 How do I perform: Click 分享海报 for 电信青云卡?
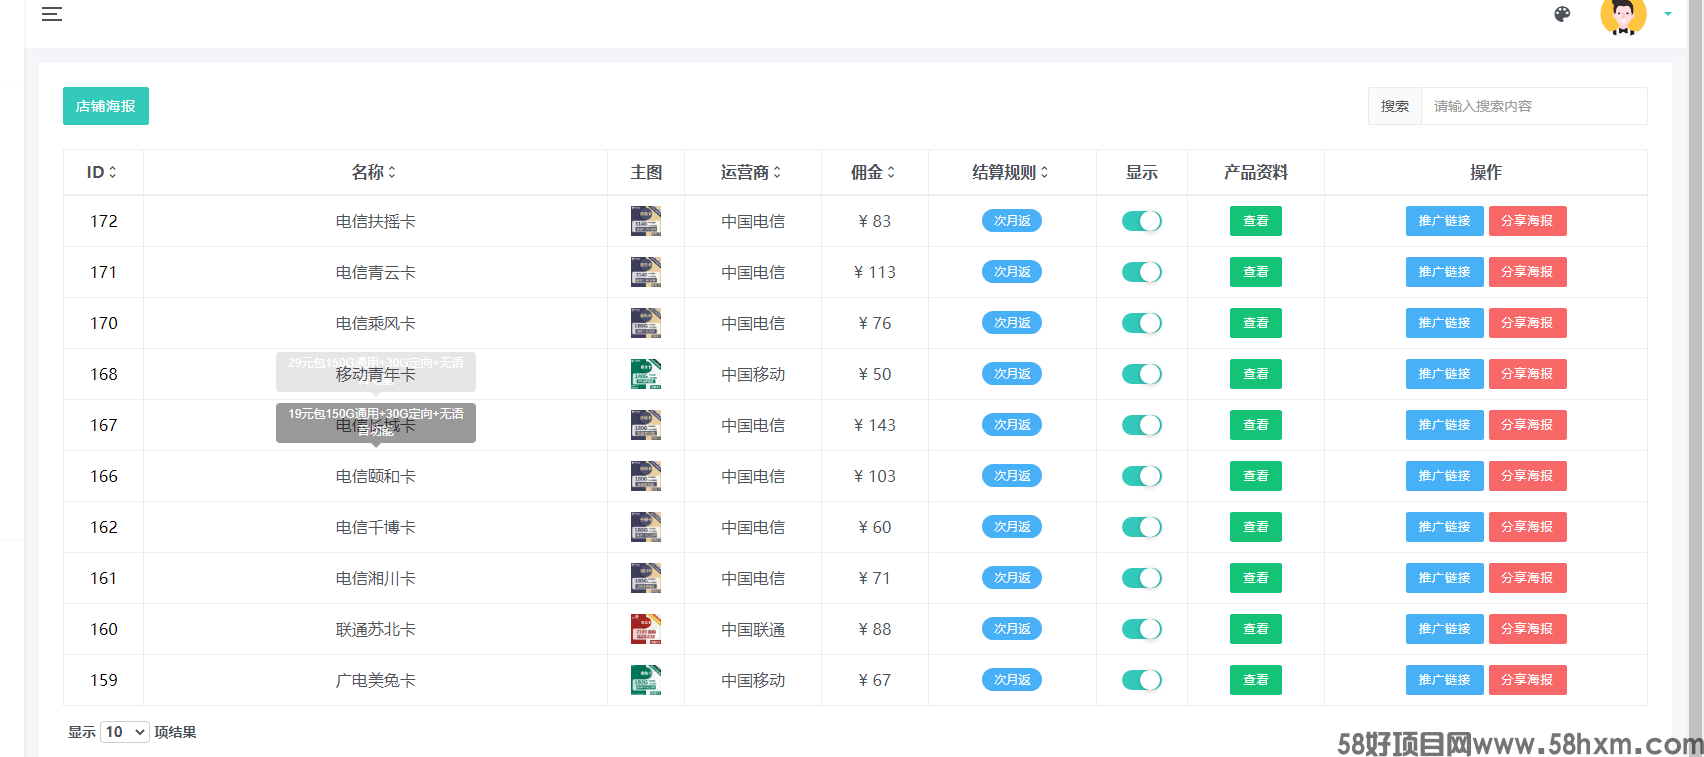[x=1528, y=272]
